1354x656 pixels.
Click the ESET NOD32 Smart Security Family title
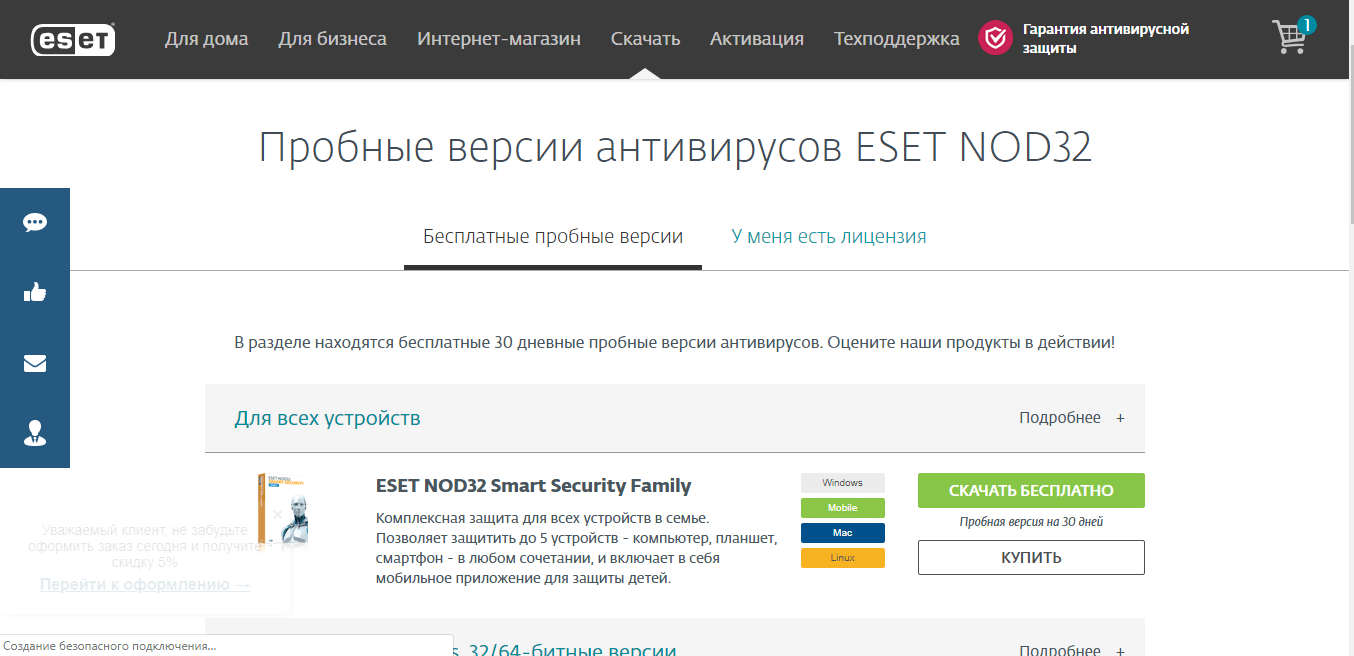(x=533, y=486)
